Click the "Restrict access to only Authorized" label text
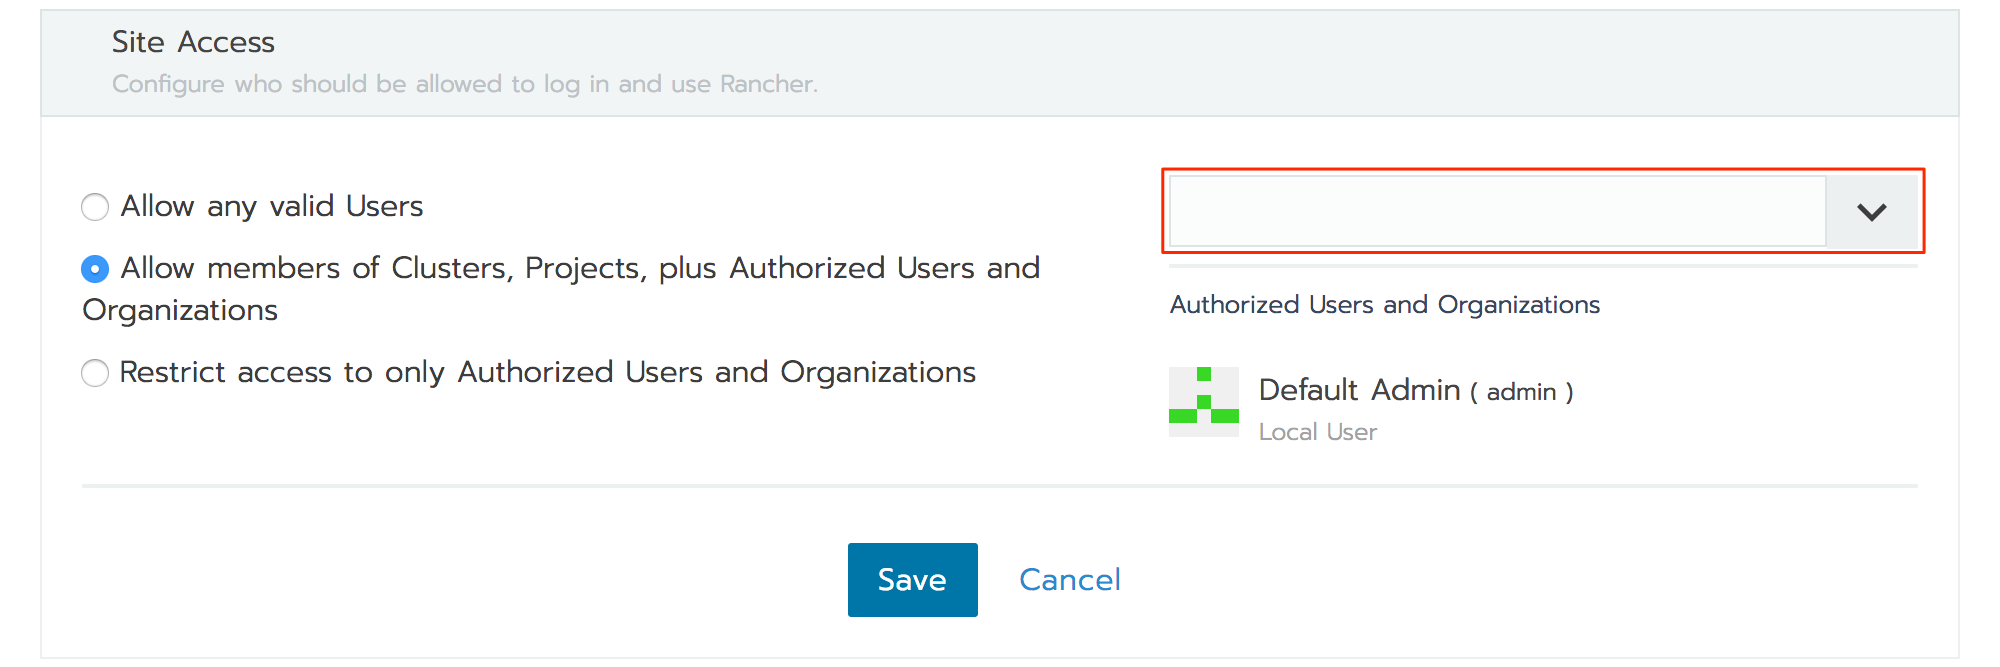 (547, 373)
